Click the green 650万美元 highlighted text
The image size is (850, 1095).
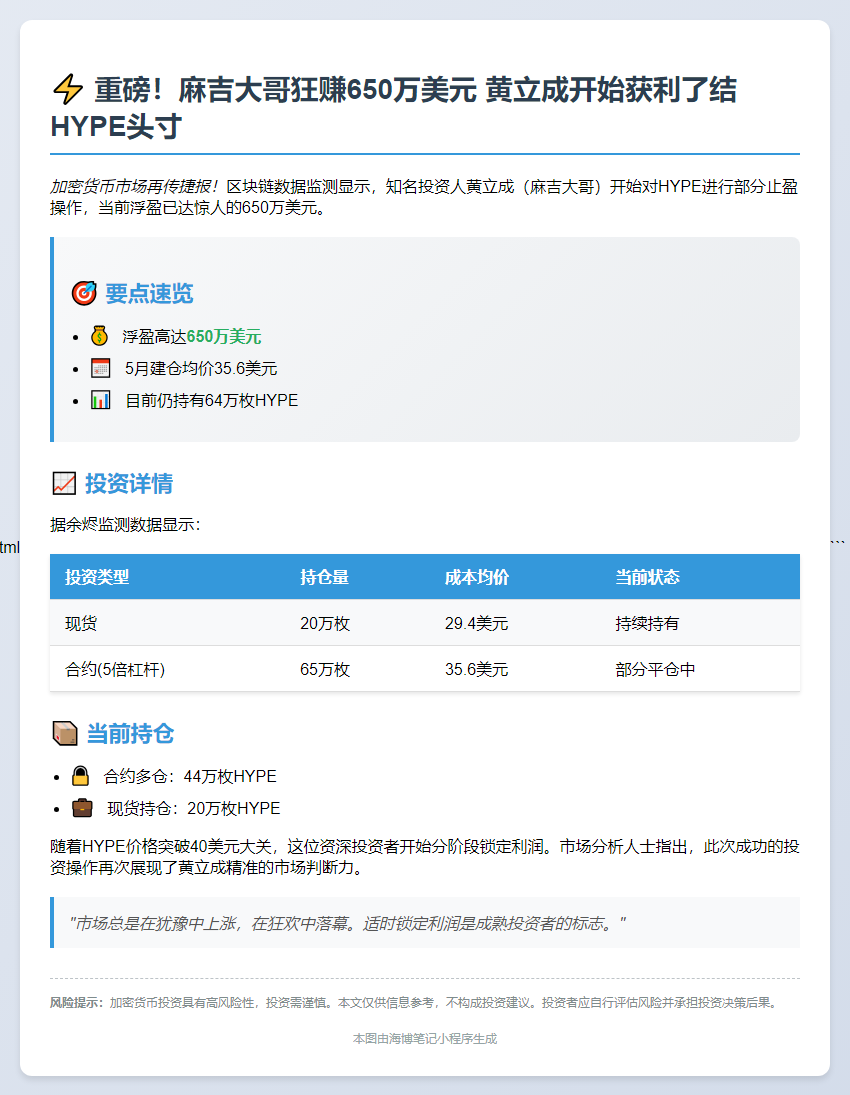tap(224, 337)
